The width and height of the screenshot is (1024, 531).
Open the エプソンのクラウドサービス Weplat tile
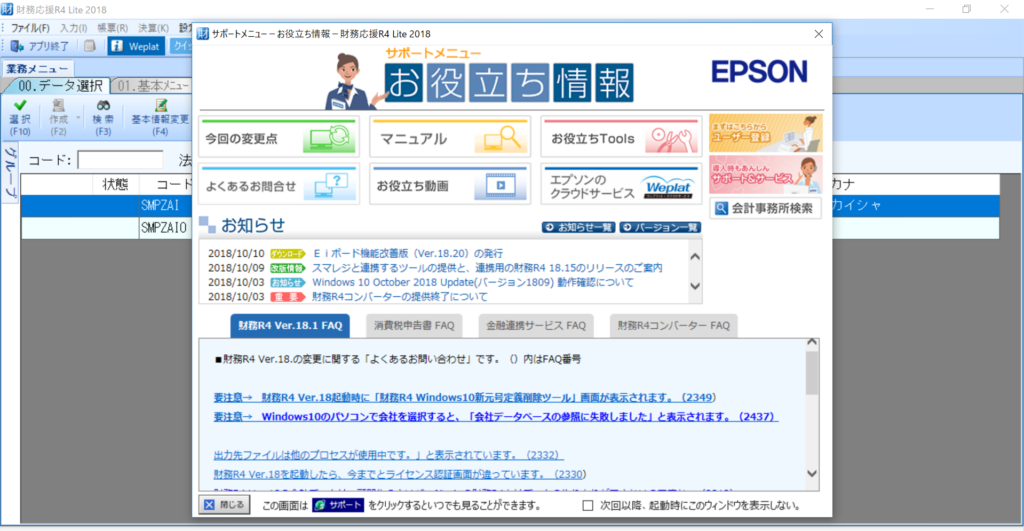point(621,185)
